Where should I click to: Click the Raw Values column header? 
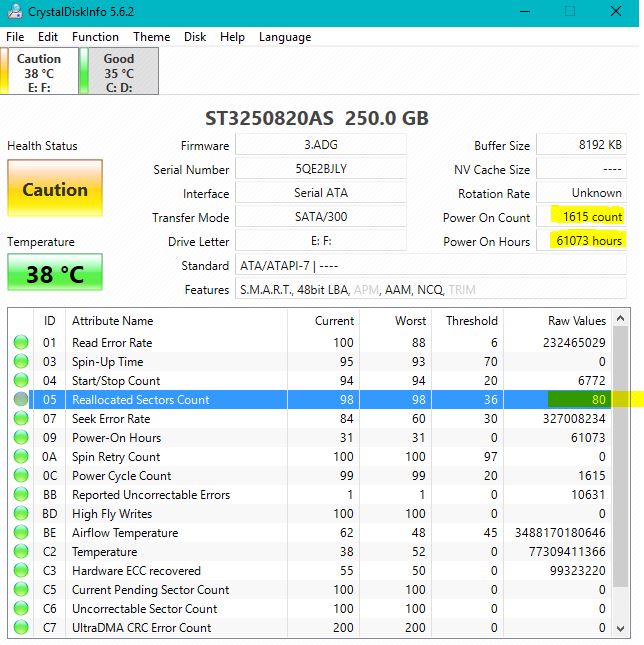pos(558,320)
